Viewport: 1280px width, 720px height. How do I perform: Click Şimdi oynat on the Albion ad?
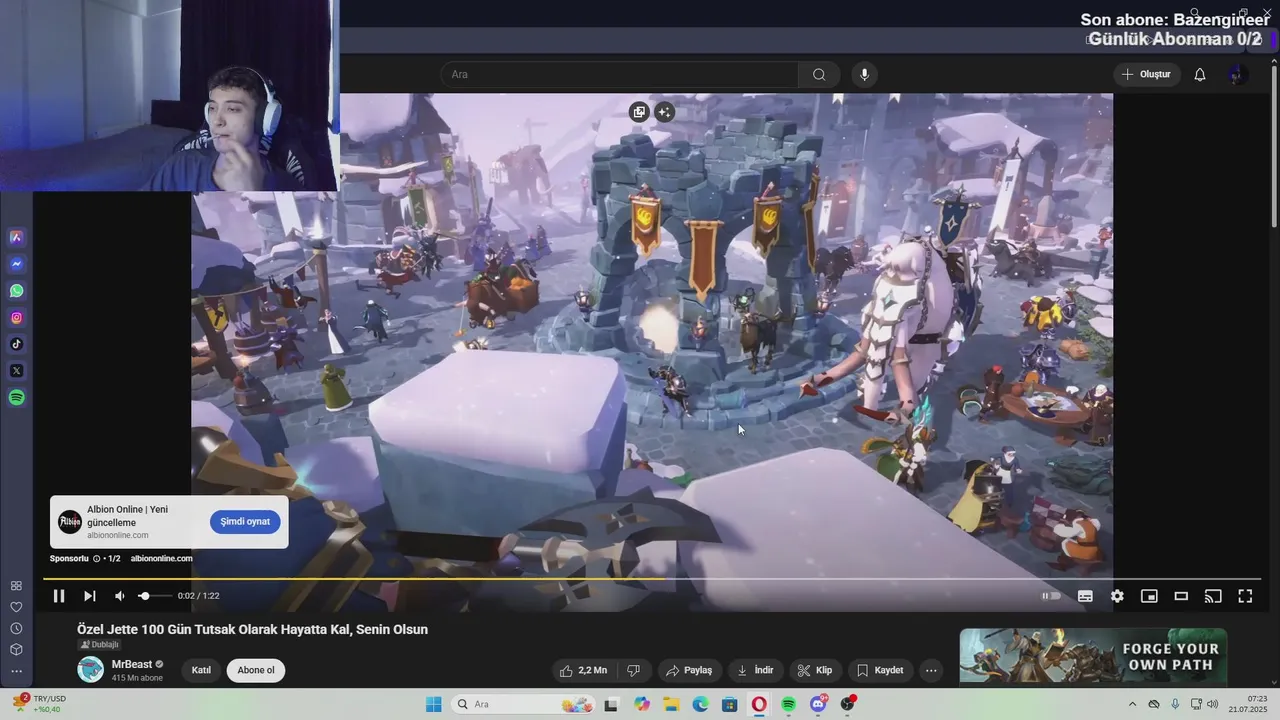coord(245,522)
